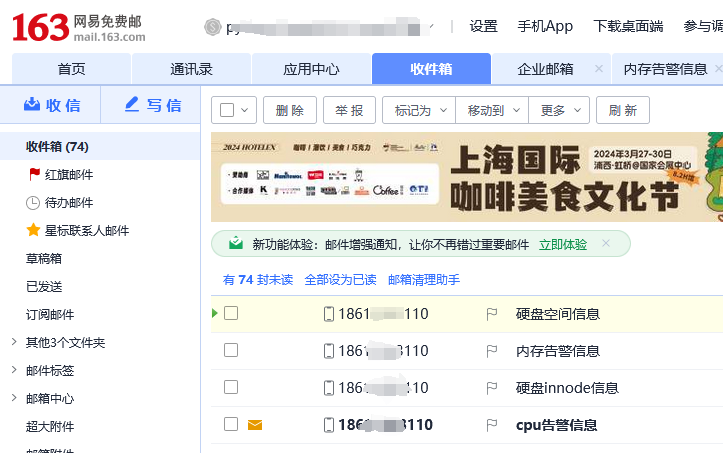Click 全部设为已读 link
723x453 pixels.
point(340,280)
